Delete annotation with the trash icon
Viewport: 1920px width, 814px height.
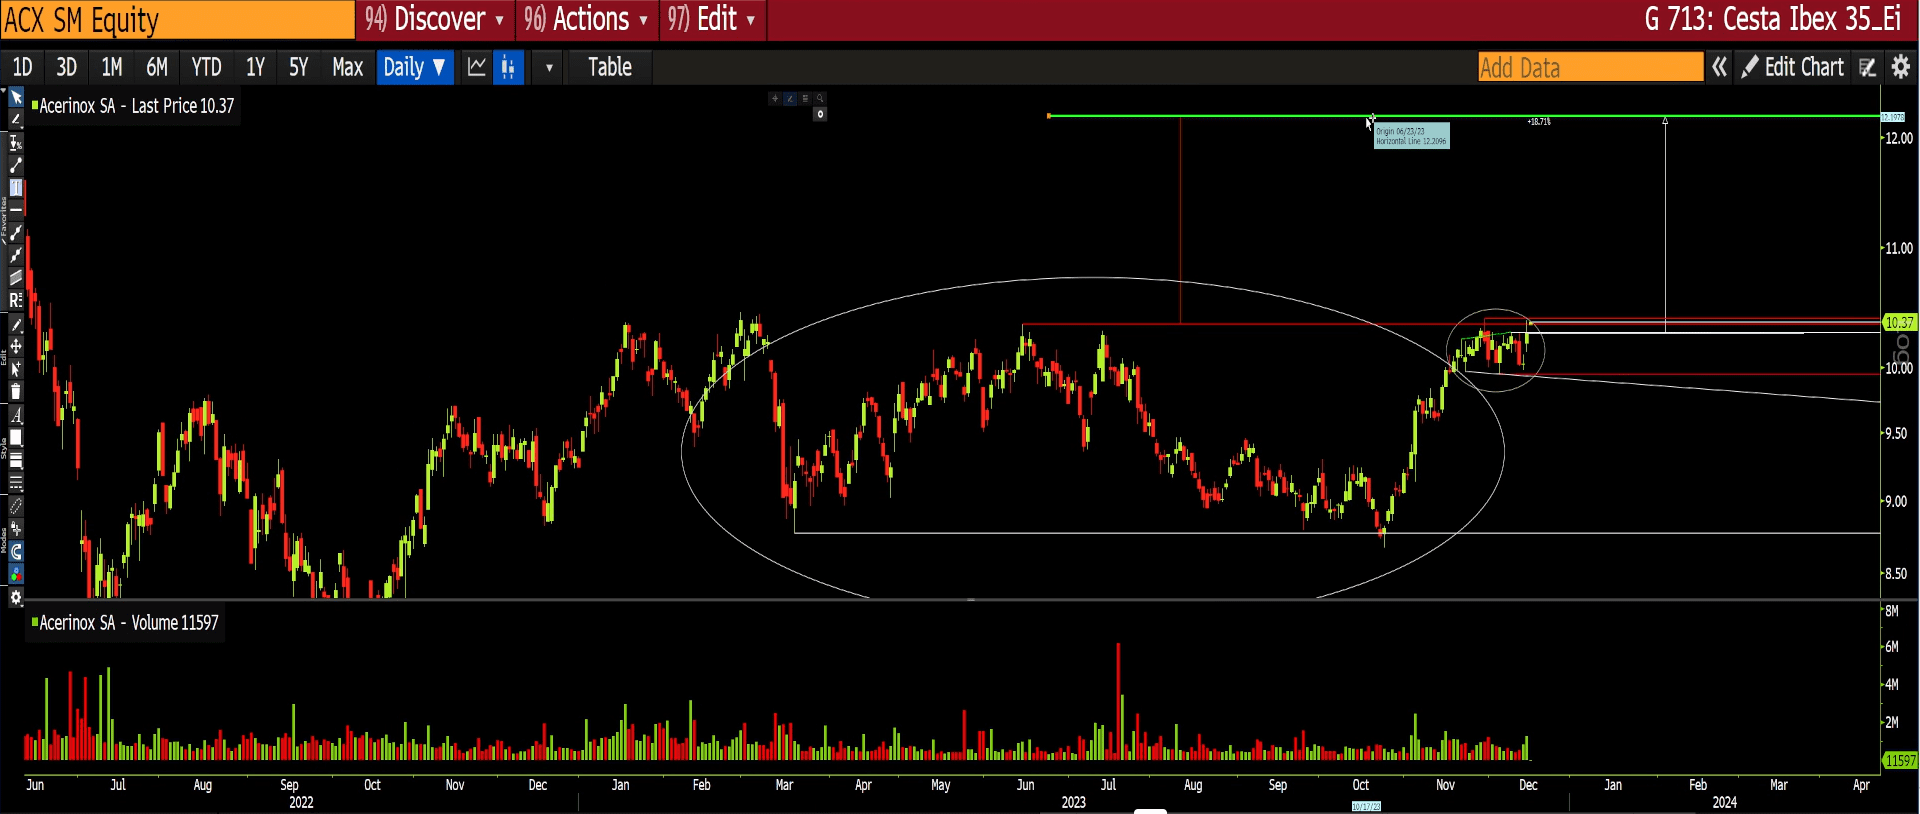[16, 391]
